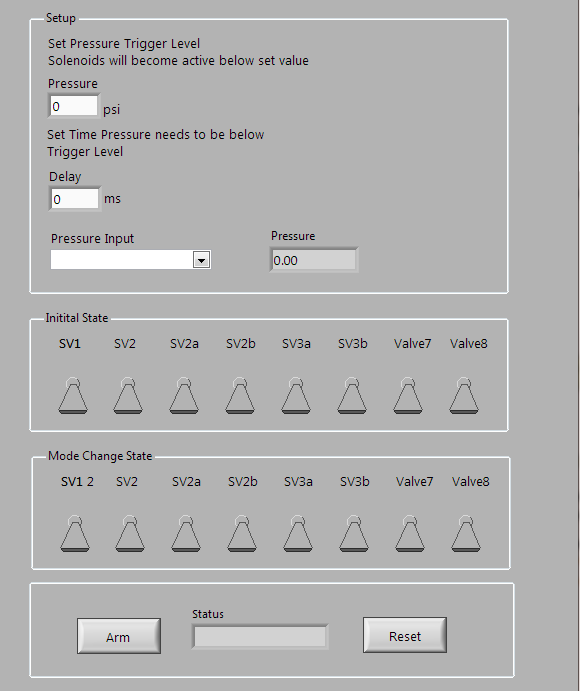
Task: Click the 'Delay' label
Action: click(65, 177)
